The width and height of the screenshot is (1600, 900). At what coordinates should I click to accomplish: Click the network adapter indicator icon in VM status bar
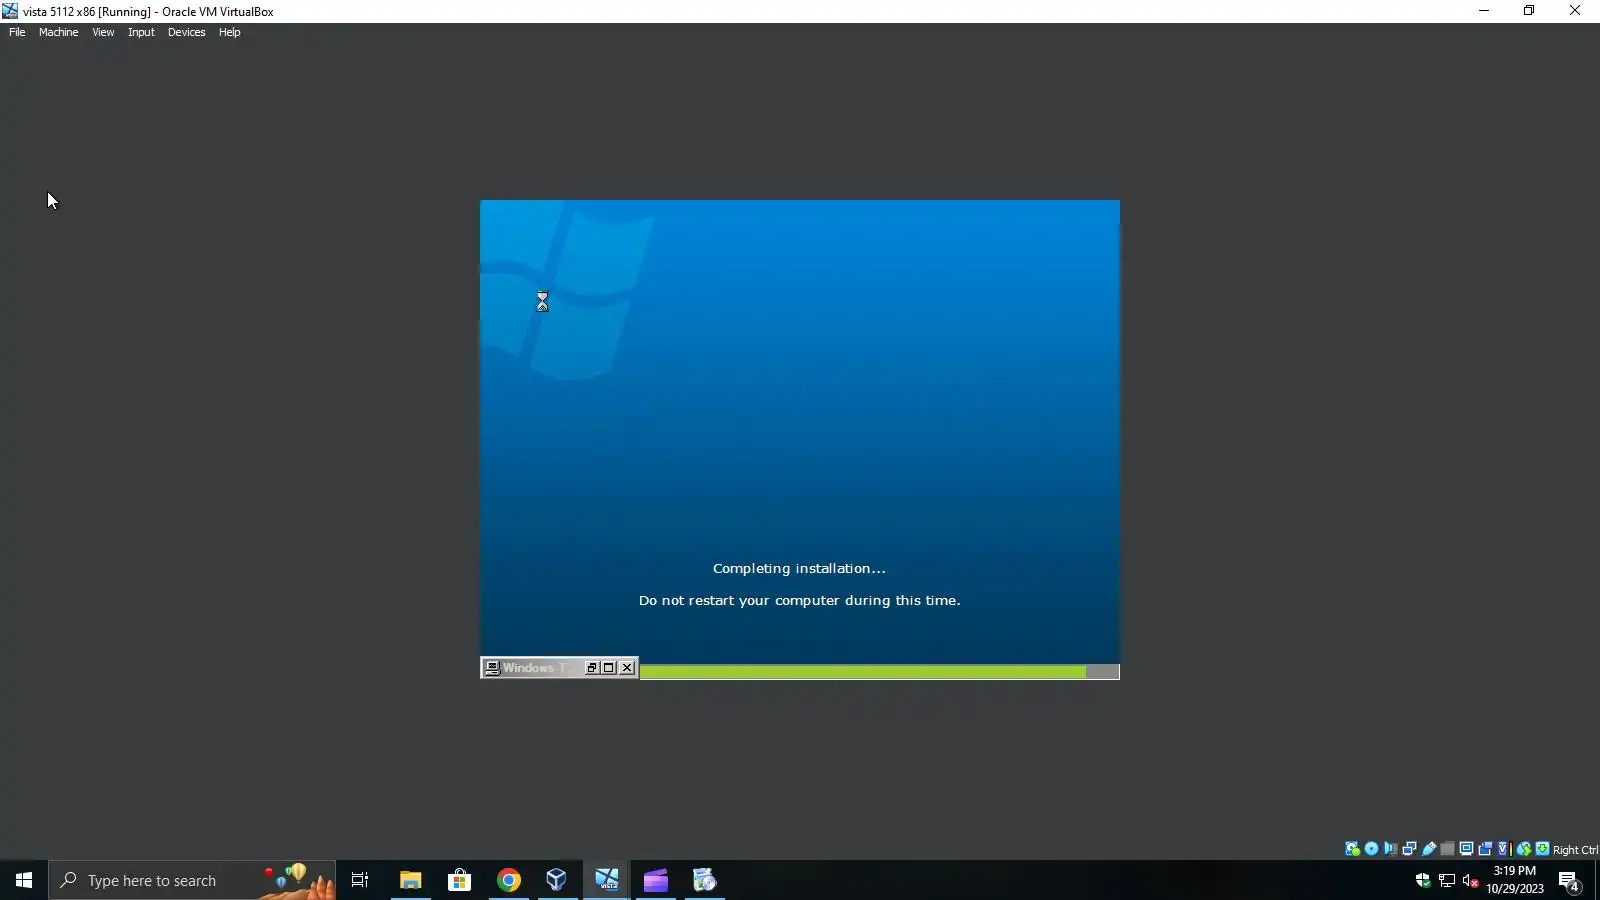1409,849
